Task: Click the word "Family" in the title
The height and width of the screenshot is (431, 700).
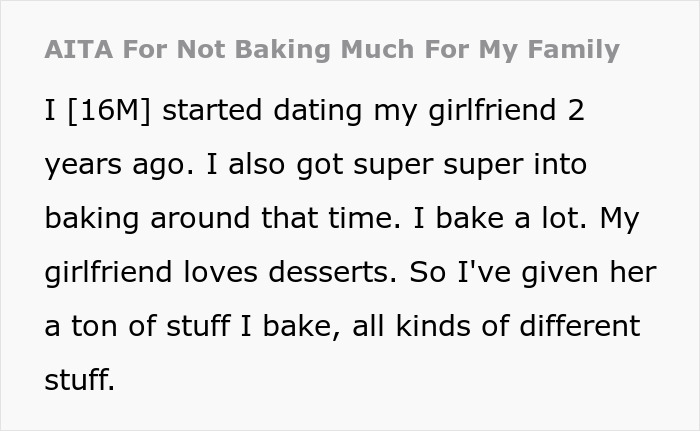Action: (574, 50)
